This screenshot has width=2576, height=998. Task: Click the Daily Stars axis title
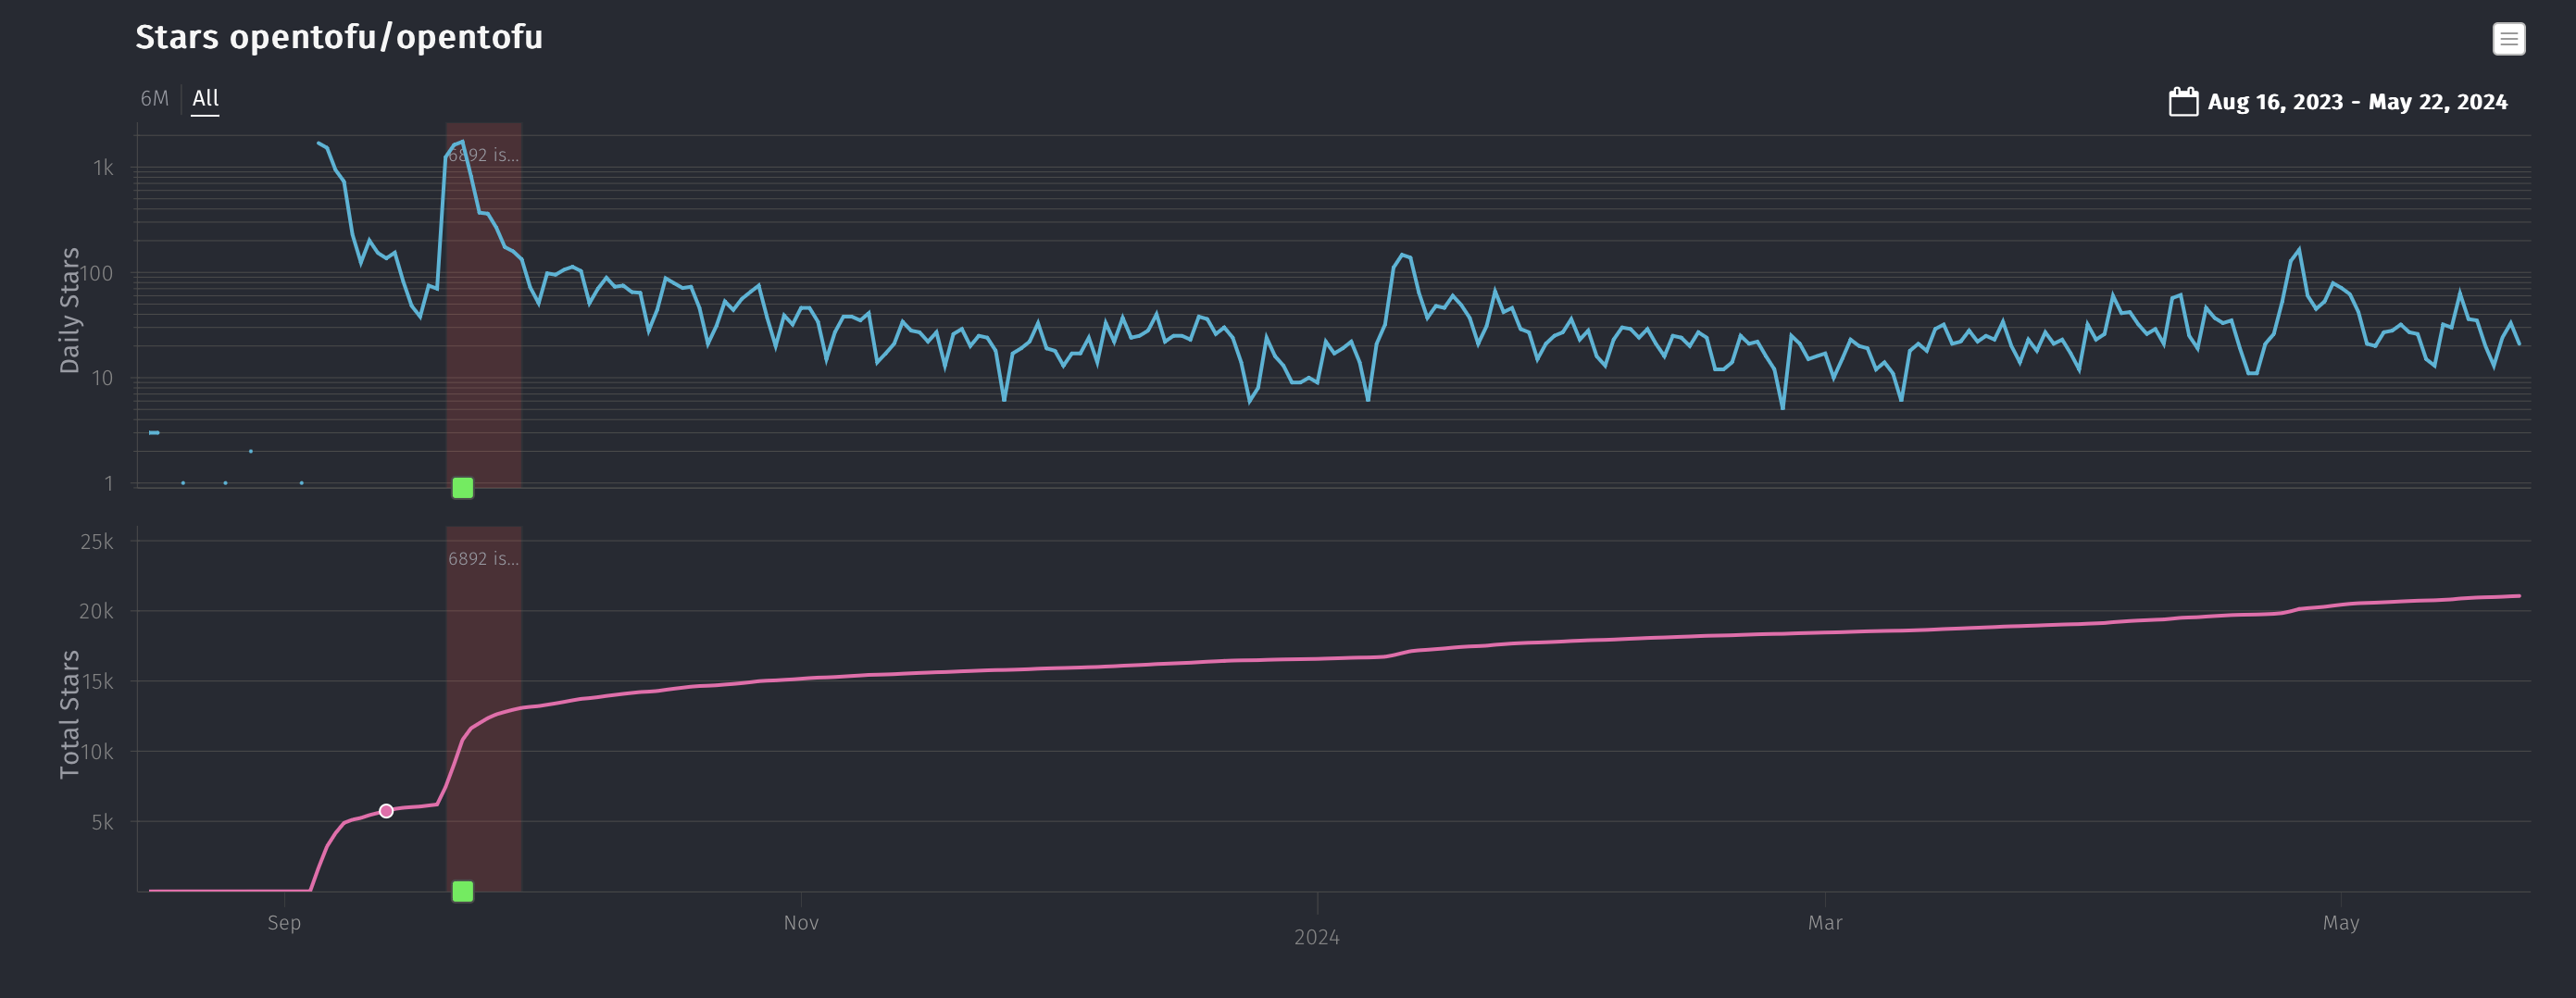click(69, 310)
